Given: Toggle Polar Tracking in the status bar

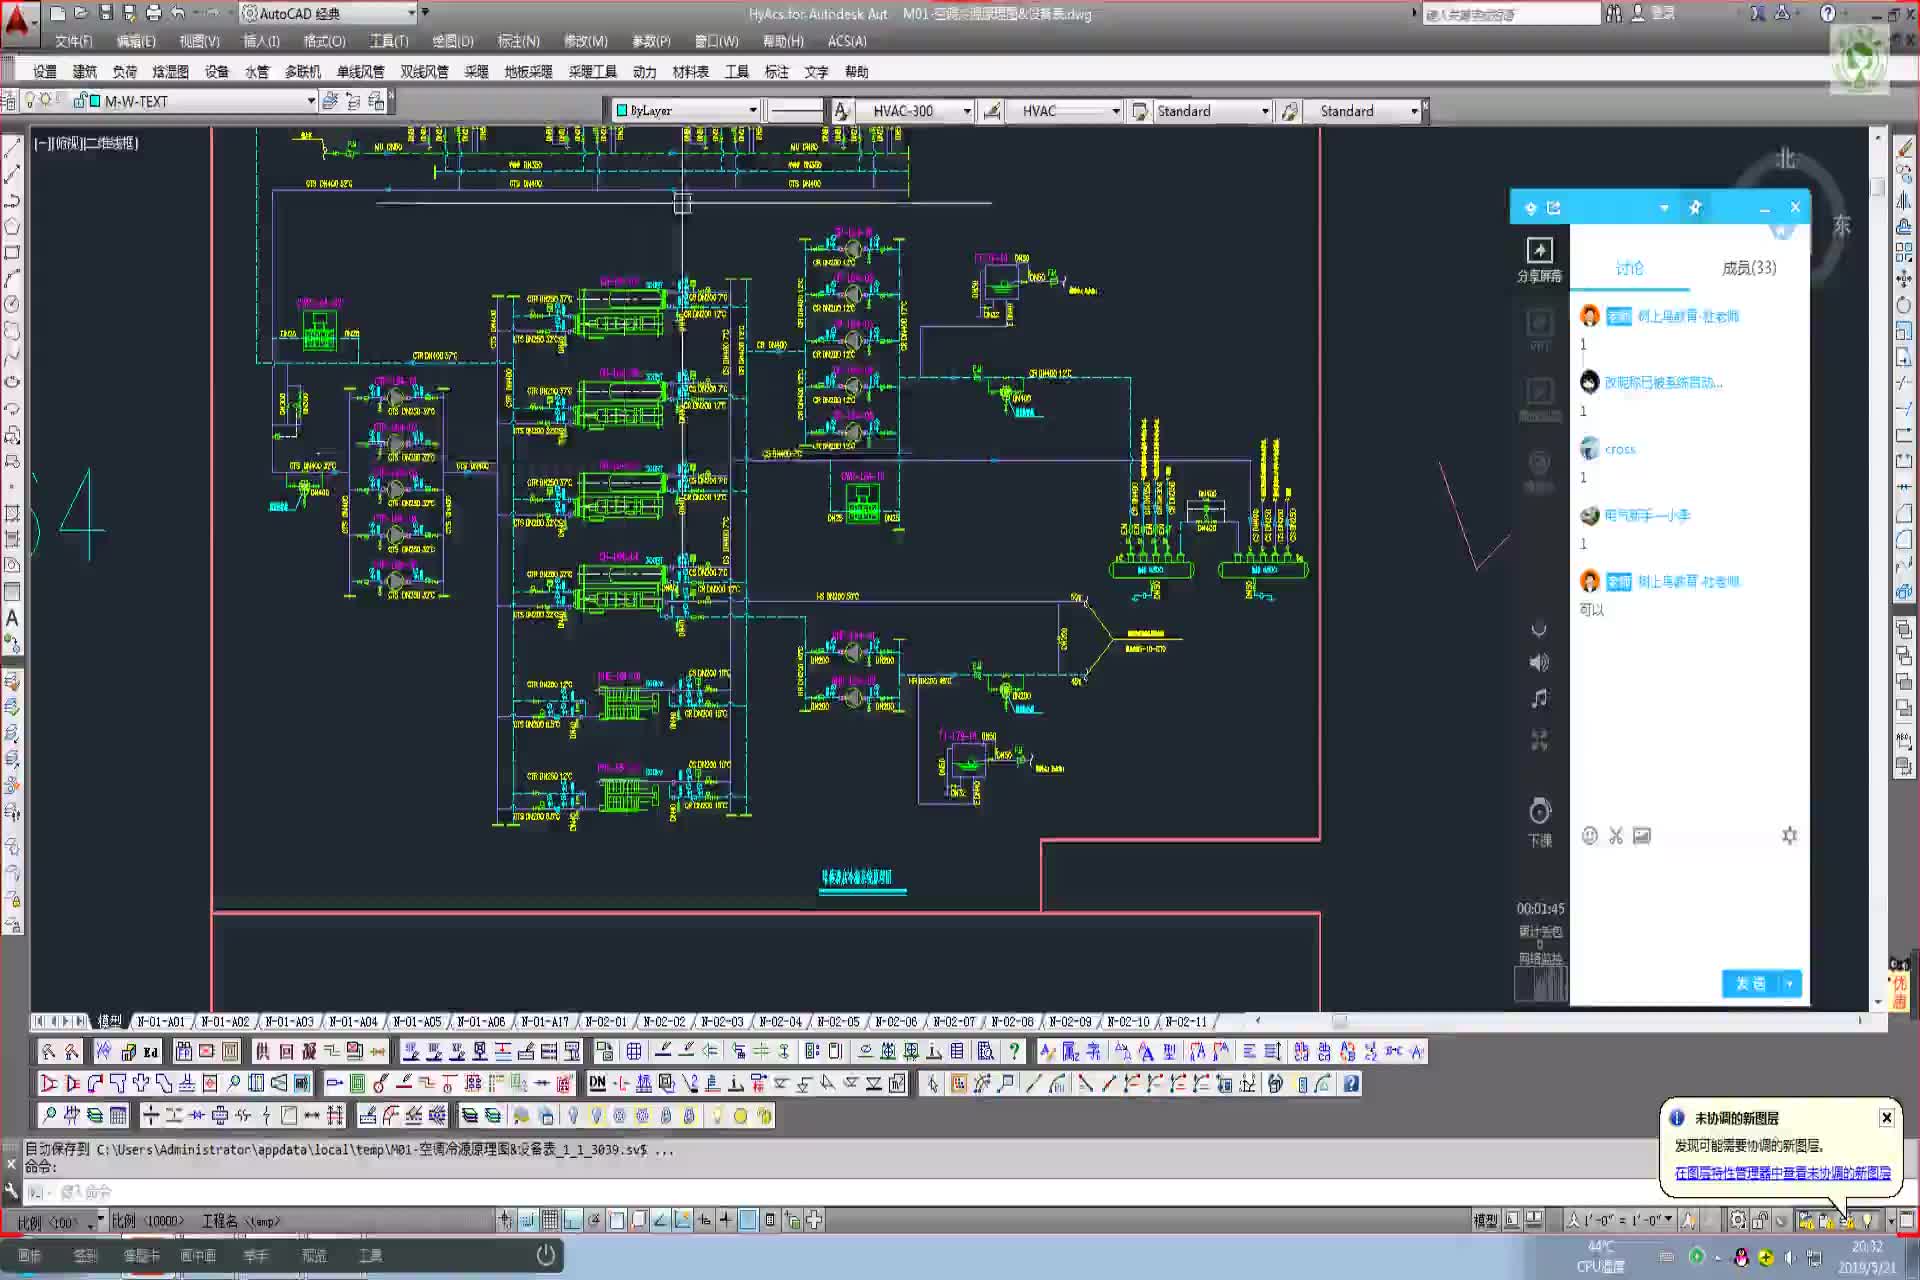Looking at the screenshot, I should coord(594,1220).
